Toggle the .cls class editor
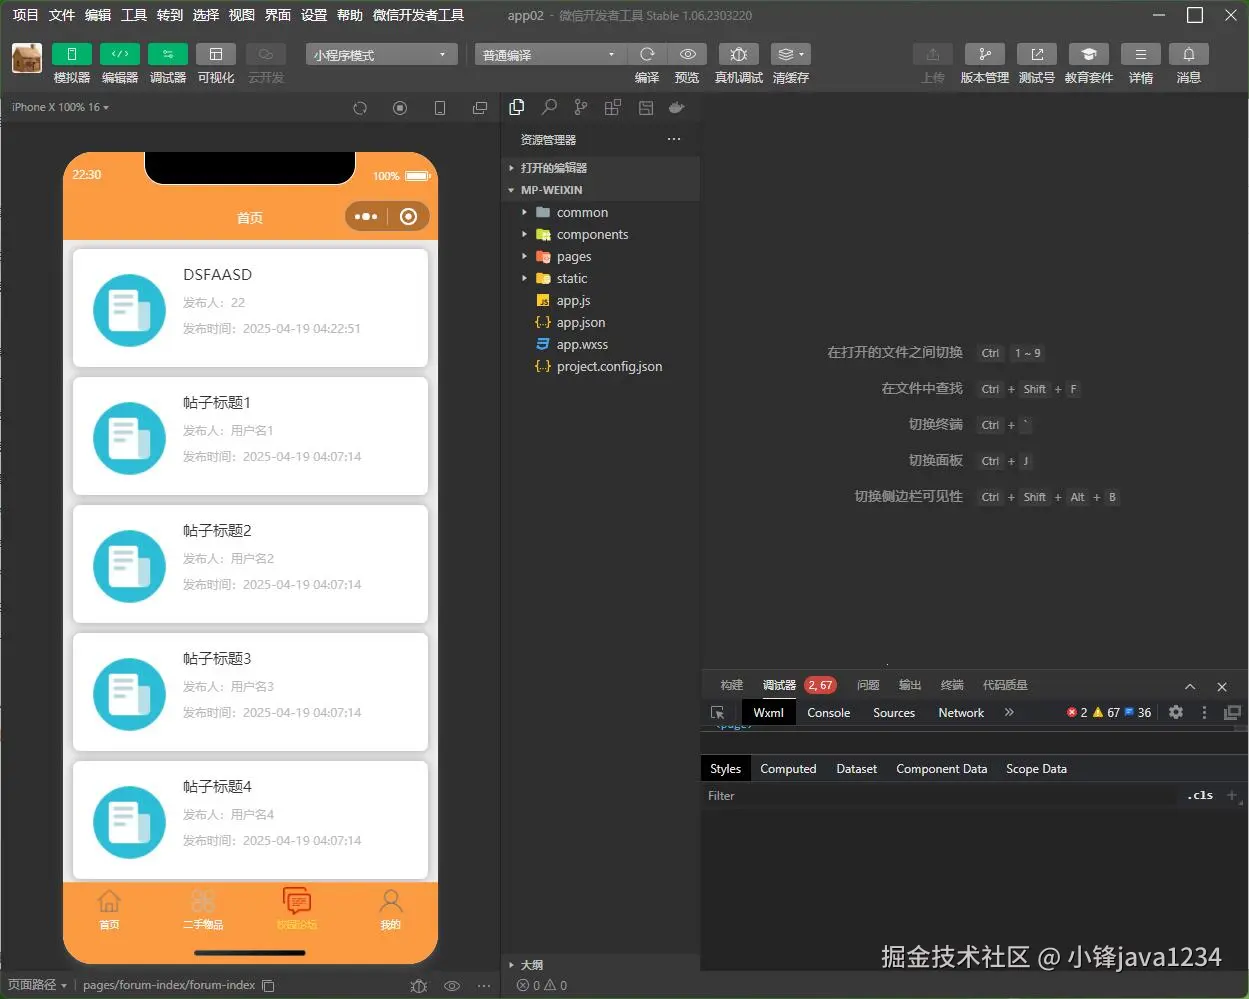Screen dimensions: 1249x999 [1200, 795]
